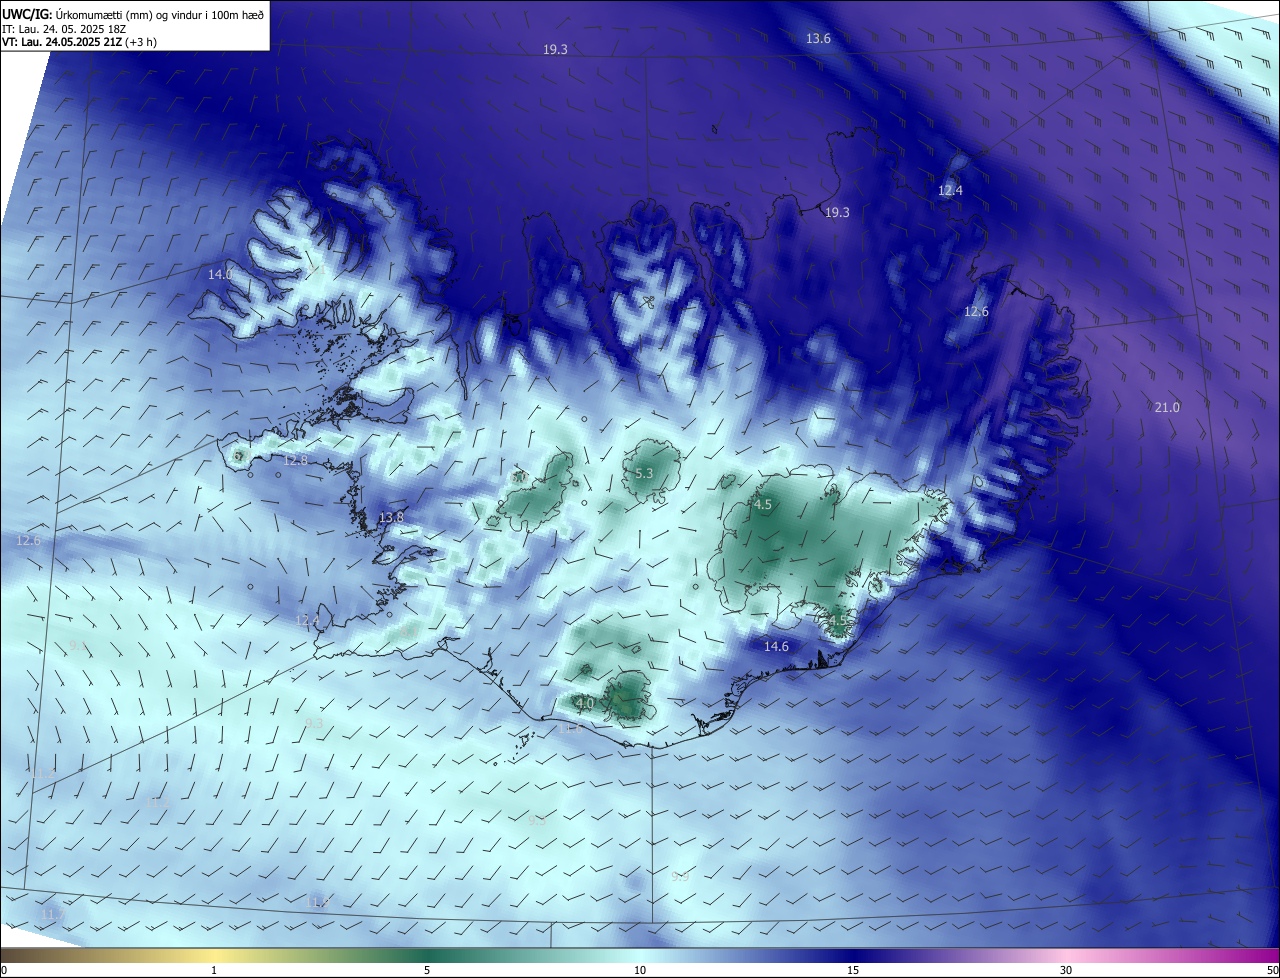Click colorbar tick label 15
Image resolution: width=1280 pixels, height=978 pixels.
853,970
